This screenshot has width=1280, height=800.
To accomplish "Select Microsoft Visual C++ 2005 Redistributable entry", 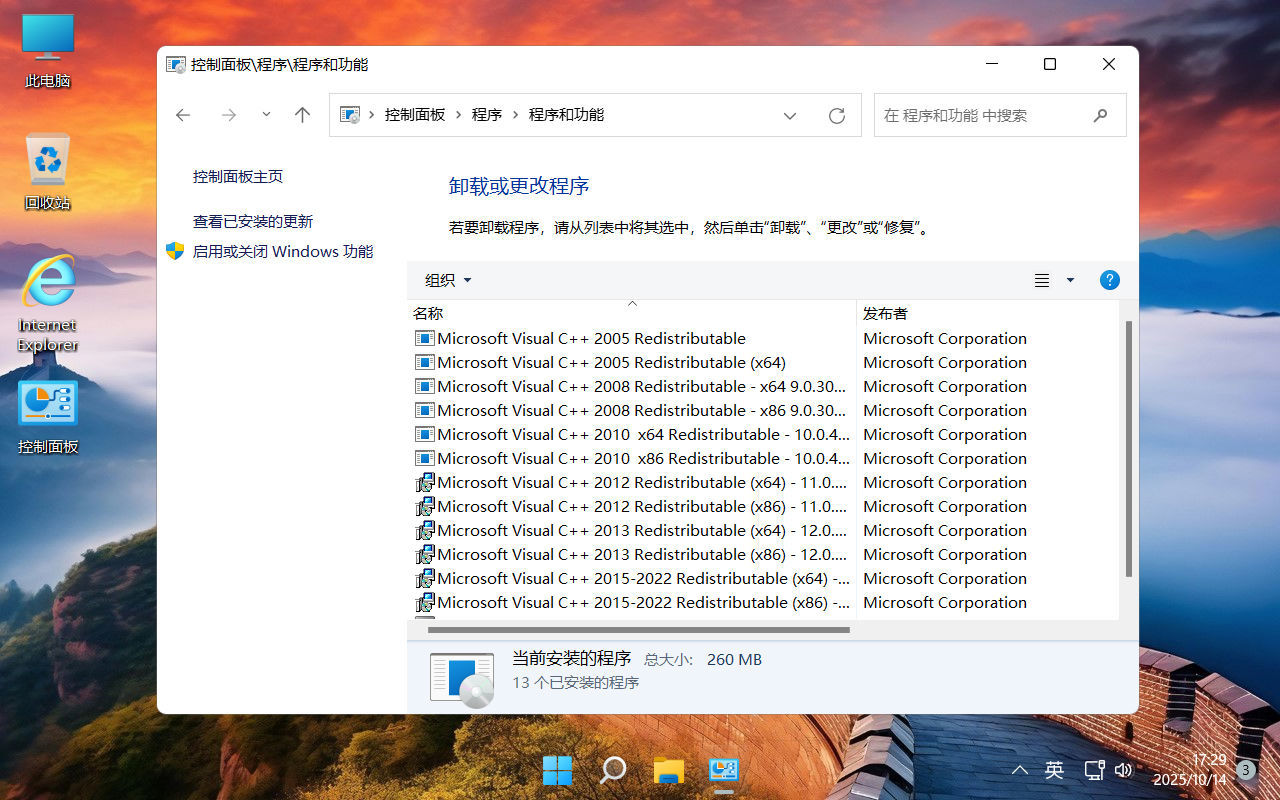I will 590,338.
